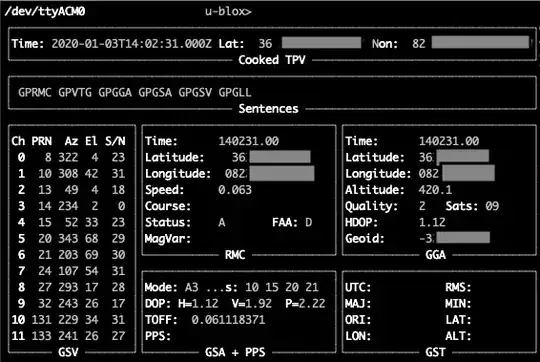The height and width of the screenshot is (362, 540).
Task: Click the GPGSV sentence name
Action: pos(195,92)
